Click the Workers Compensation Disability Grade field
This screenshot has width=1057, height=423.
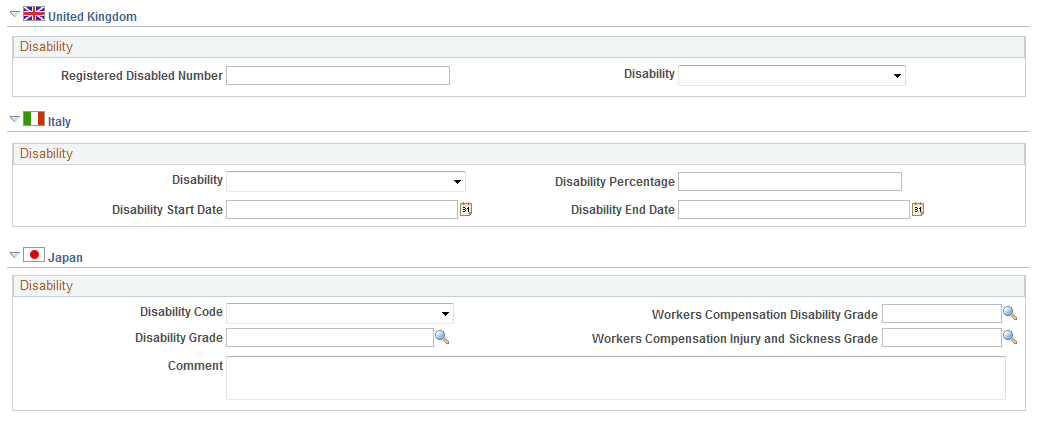pyautogui.click(x=942, y=314)
